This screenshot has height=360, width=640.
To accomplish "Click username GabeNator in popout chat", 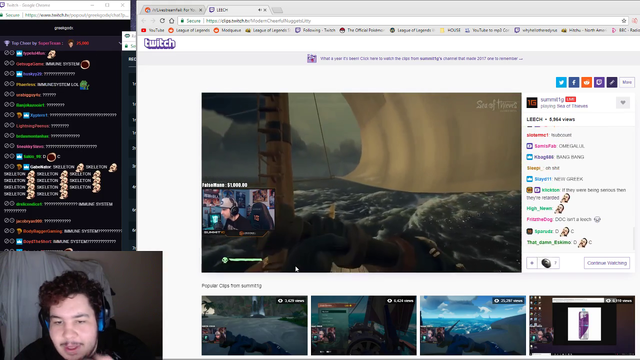I will coord(40,167).
